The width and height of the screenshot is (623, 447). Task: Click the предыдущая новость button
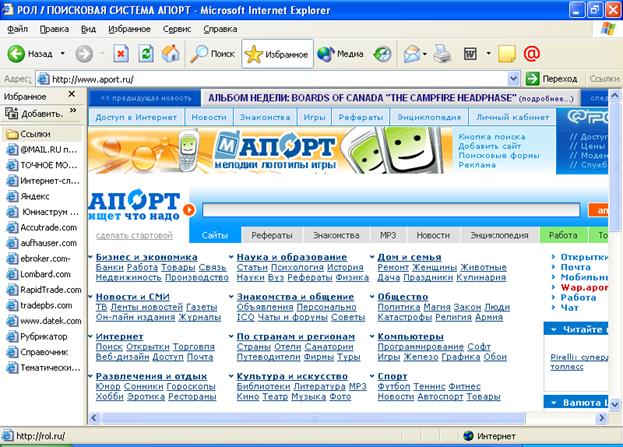tap(145, 98)
